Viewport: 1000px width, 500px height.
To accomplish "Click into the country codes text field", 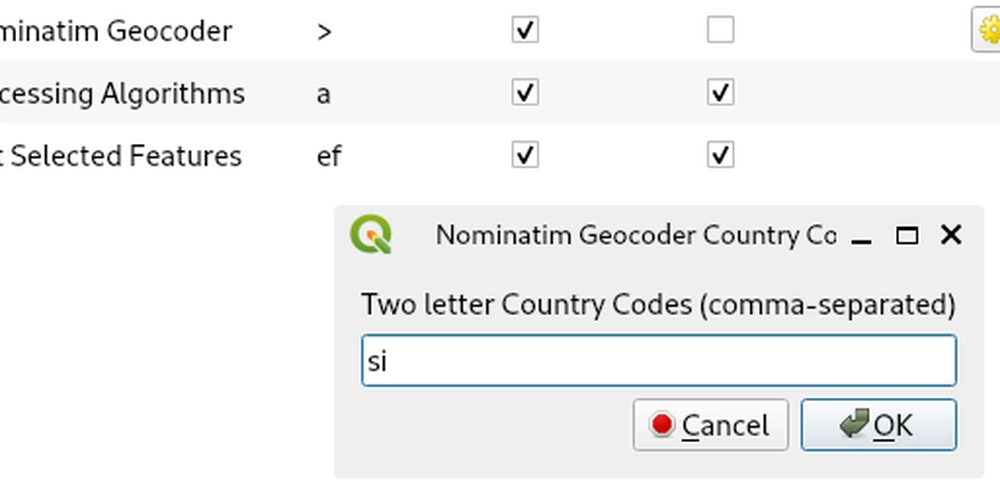I will (x=659, y=360).
